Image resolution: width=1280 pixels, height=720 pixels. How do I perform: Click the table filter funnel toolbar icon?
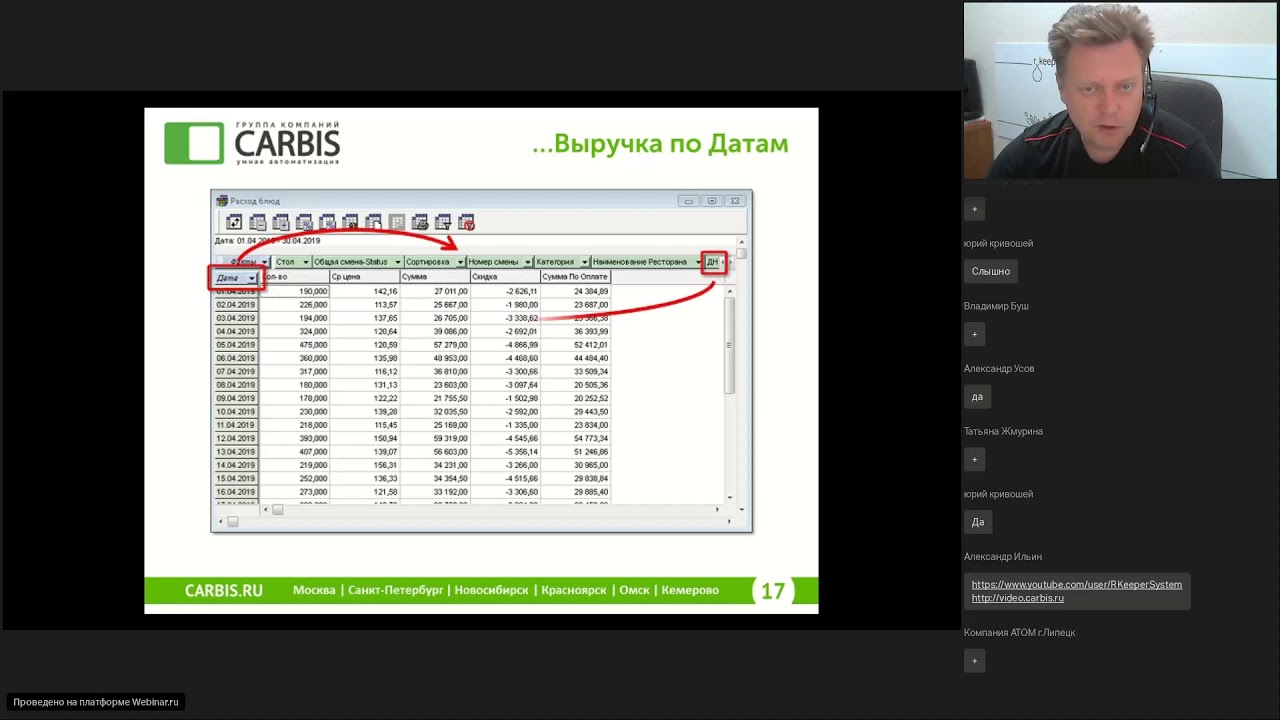[443, 222]
